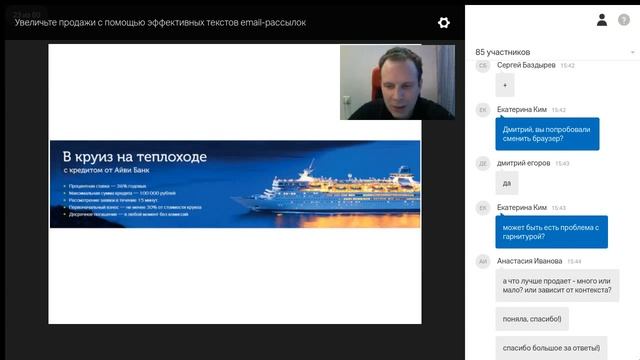640x360 pixels.
Task: Click the first Екатерина Ким avatar at 15:42
Action: (483, 110)
